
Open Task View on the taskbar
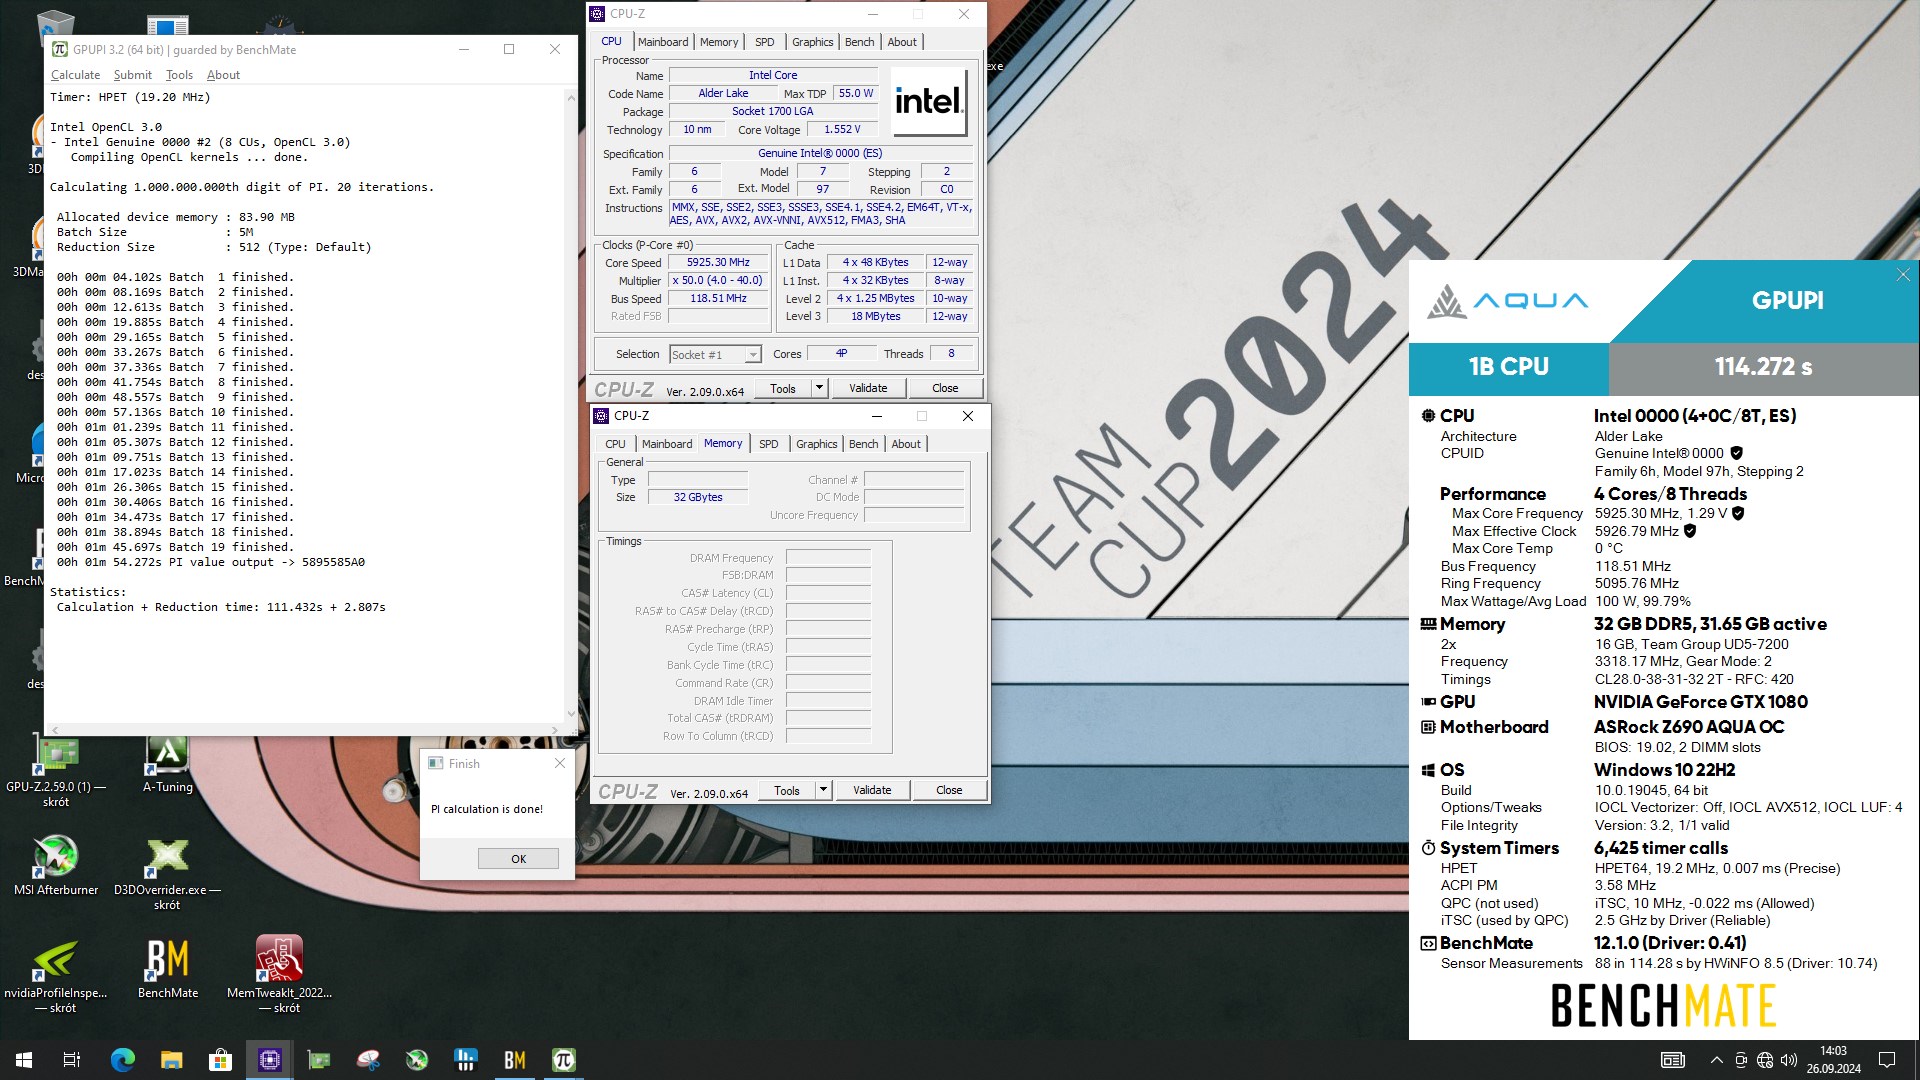pyautogui.click(x=72, y=1060)
